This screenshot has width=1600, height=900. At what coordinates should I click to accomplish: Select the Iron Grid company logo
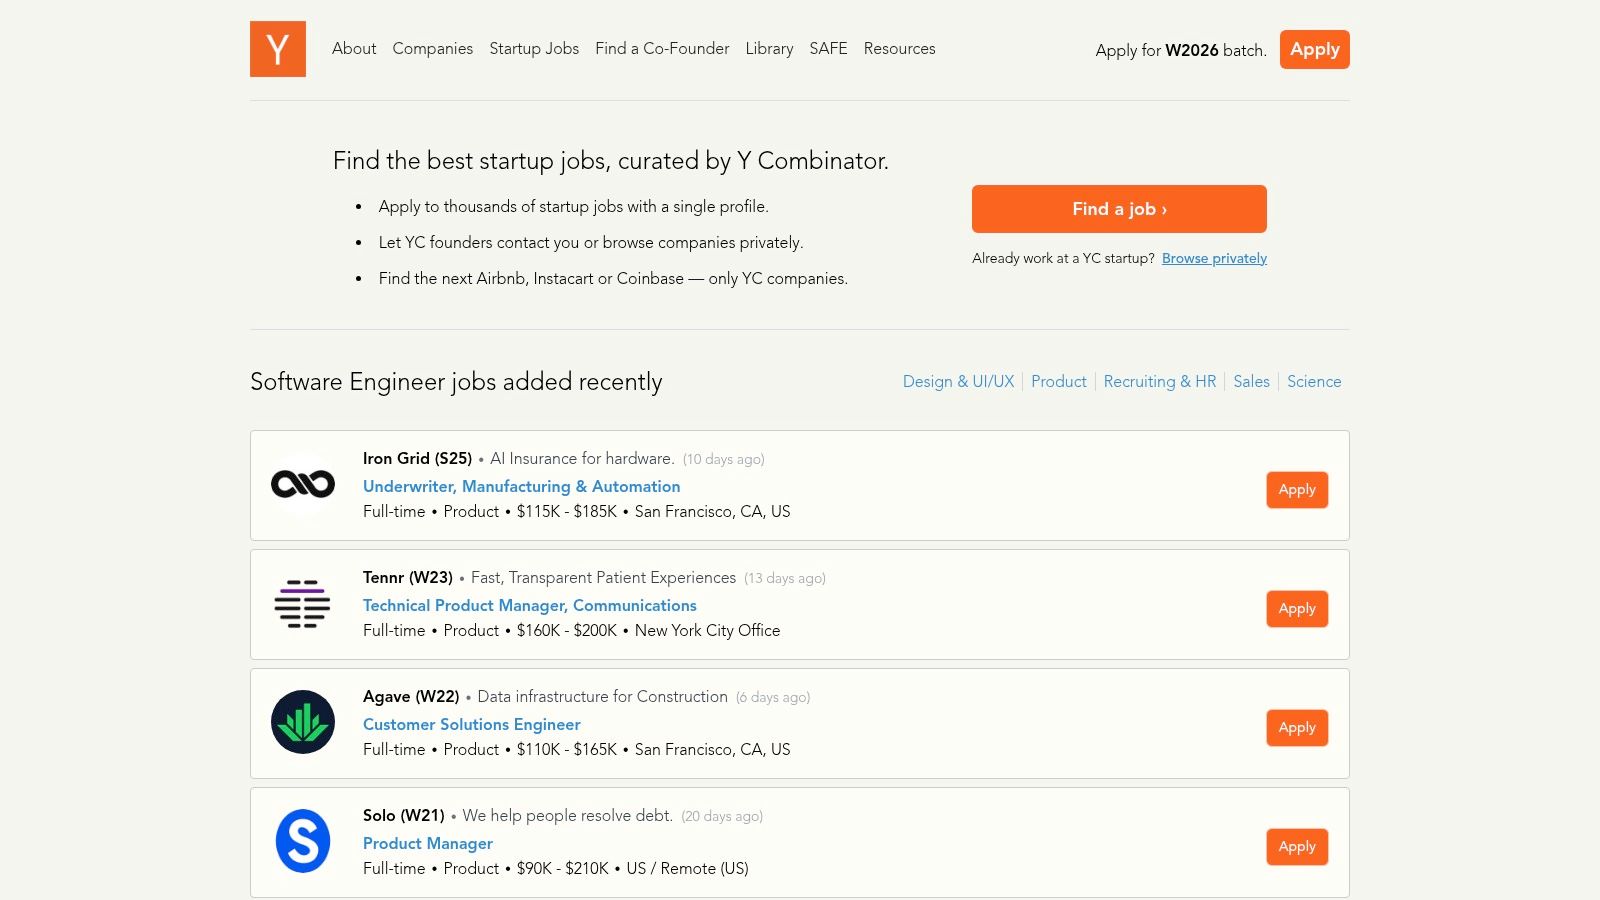coord(302,484)
